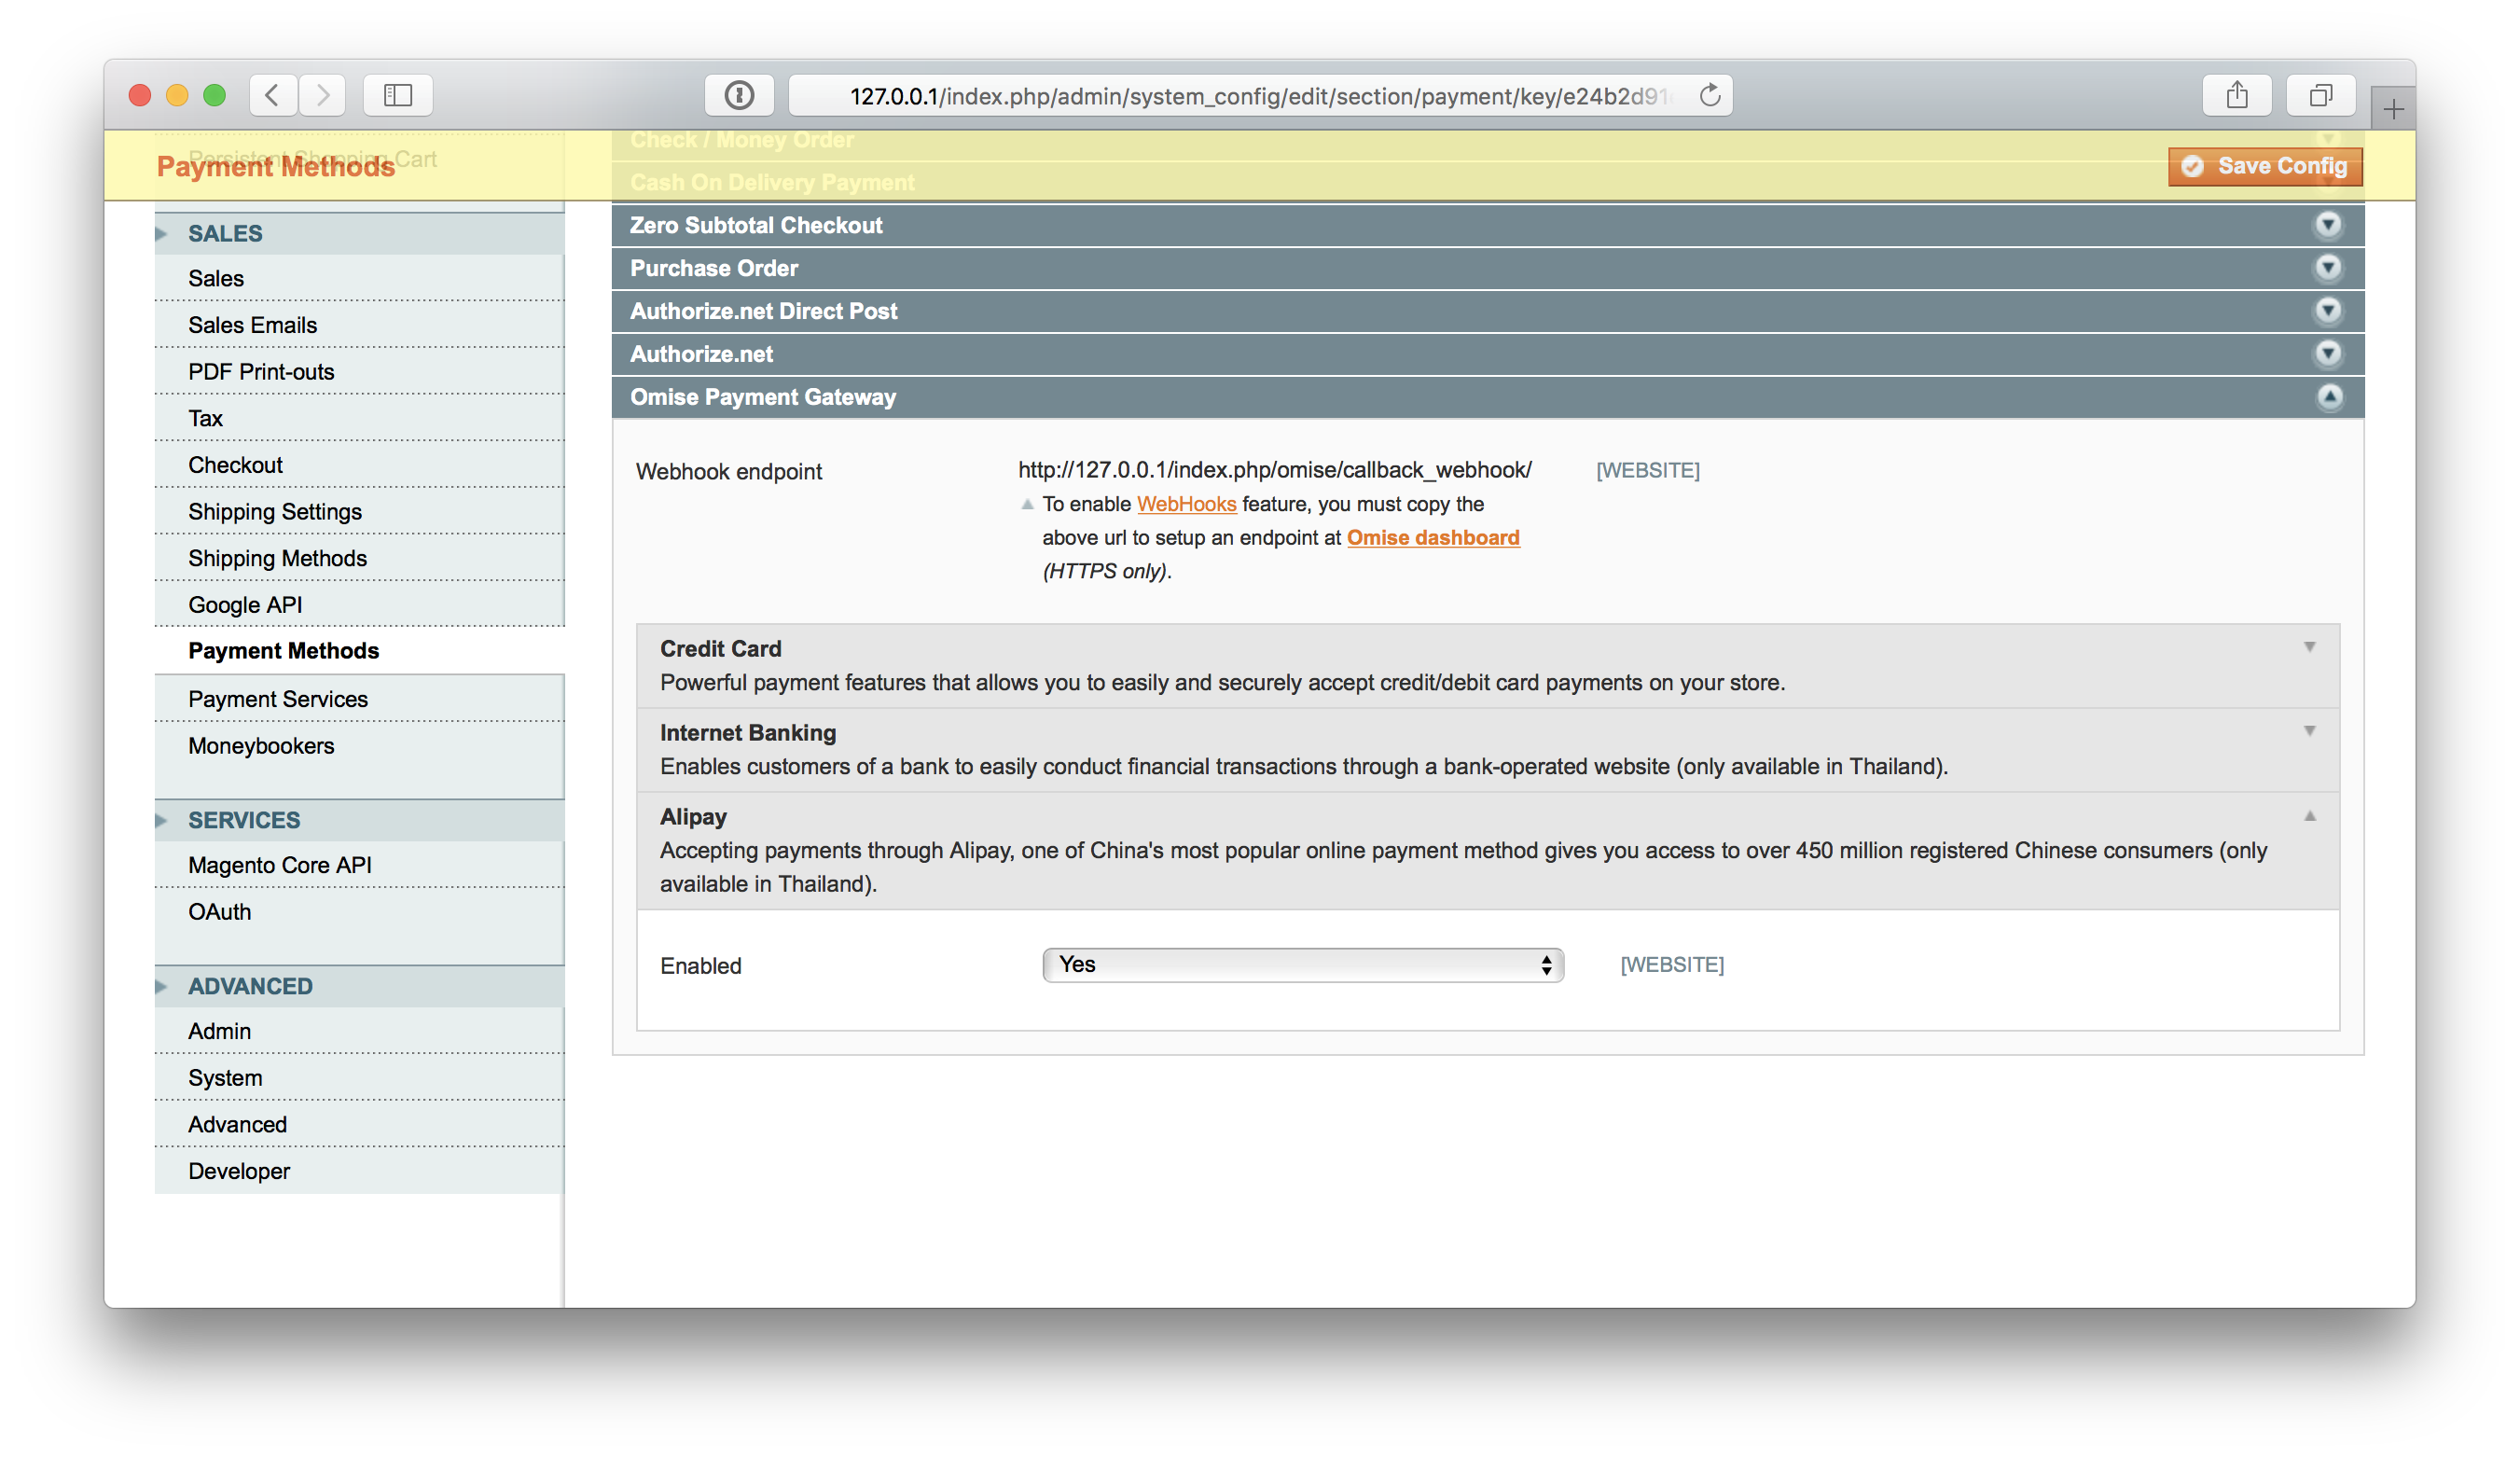This screenshot has height=1457, width=2520.
Task: Expand the Authorize.net section
Action: pos(1487,354)
